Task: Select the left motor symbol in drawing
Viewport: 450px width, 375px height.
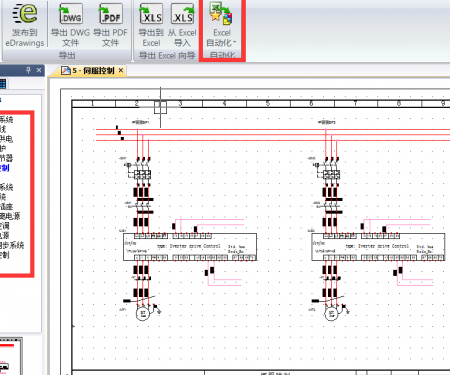Action: pos(143,314)
